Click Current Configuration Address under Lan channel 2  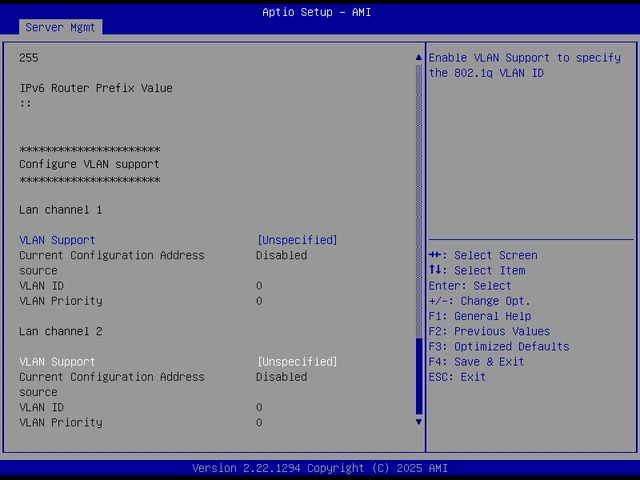(x=112, y=377)
